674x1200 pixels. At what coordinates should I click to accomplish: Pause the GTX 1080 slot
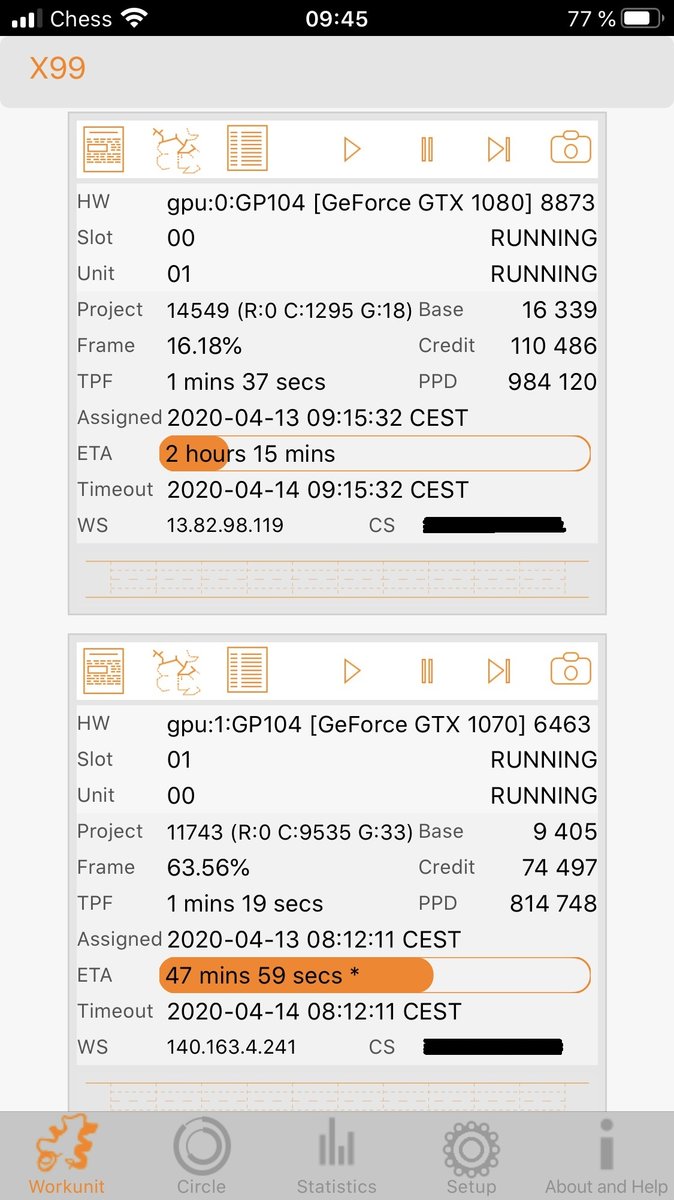pos(427,150)
